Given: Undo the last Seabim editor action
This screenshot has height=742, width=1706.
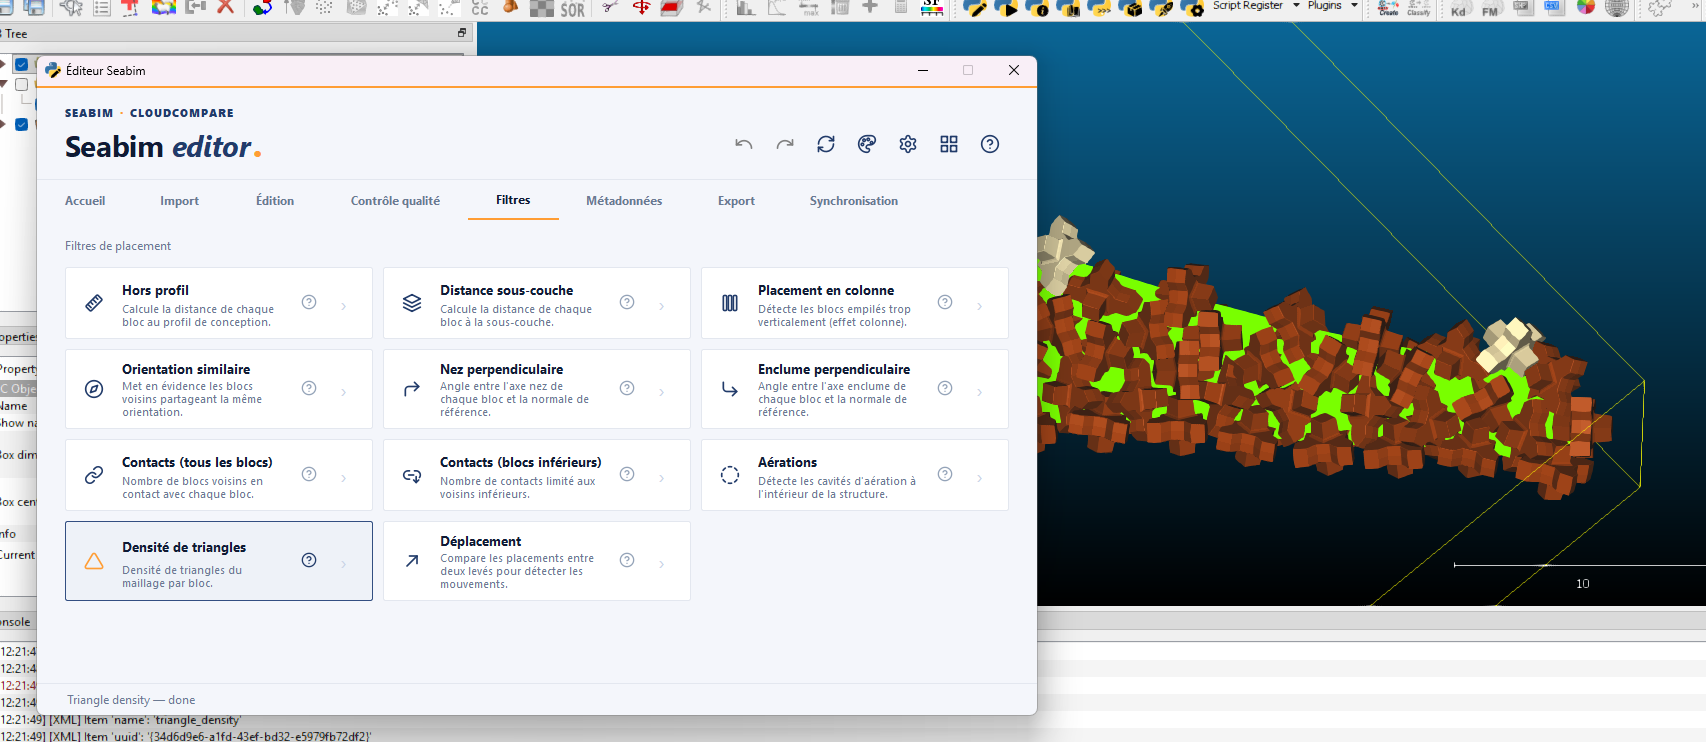Looking at the screenshot, I should pyautogui.click(x=743, y=144).
